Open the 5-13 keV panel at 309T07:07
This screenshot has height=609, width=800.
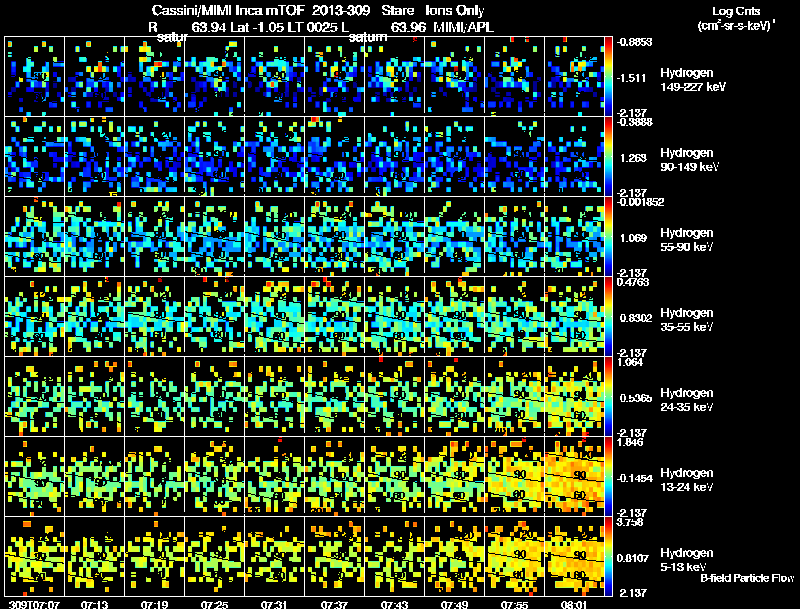[35, 556]
